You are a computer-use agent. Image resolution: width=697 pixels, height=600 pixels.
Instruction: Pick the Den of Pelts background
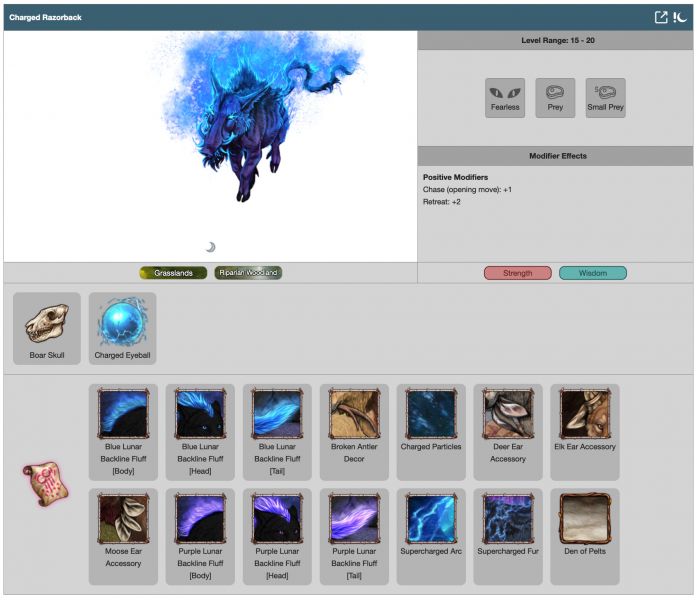coord(584,536)
